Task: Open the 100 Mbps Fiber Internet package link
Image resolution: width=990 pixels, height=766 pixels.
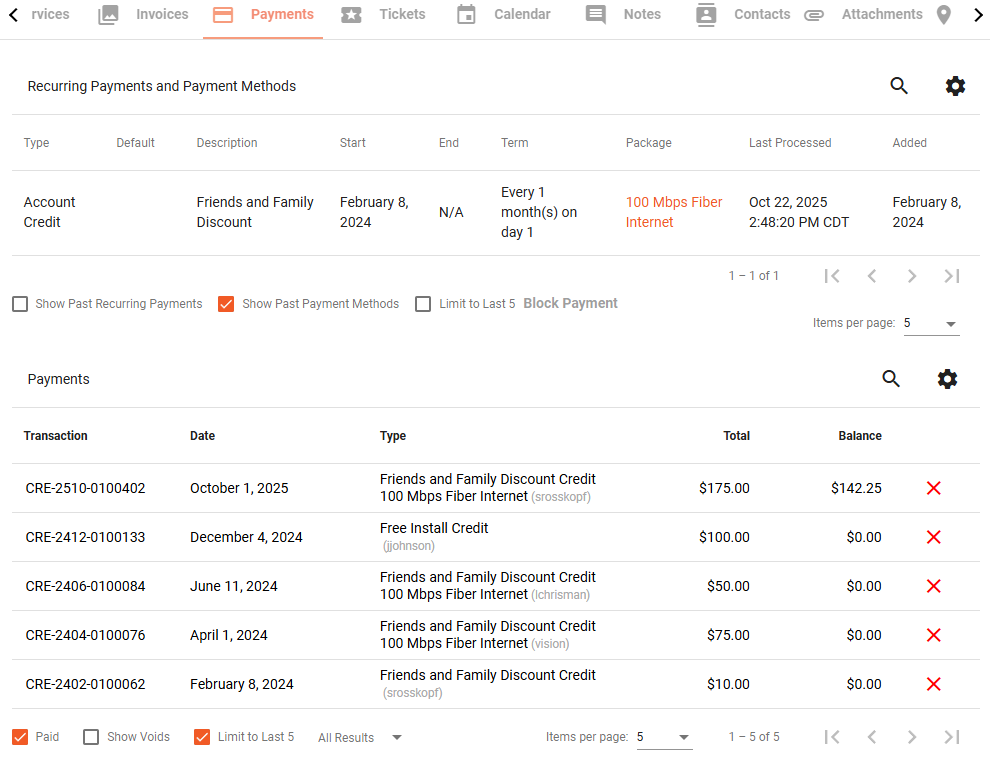Action: point(674,212)
